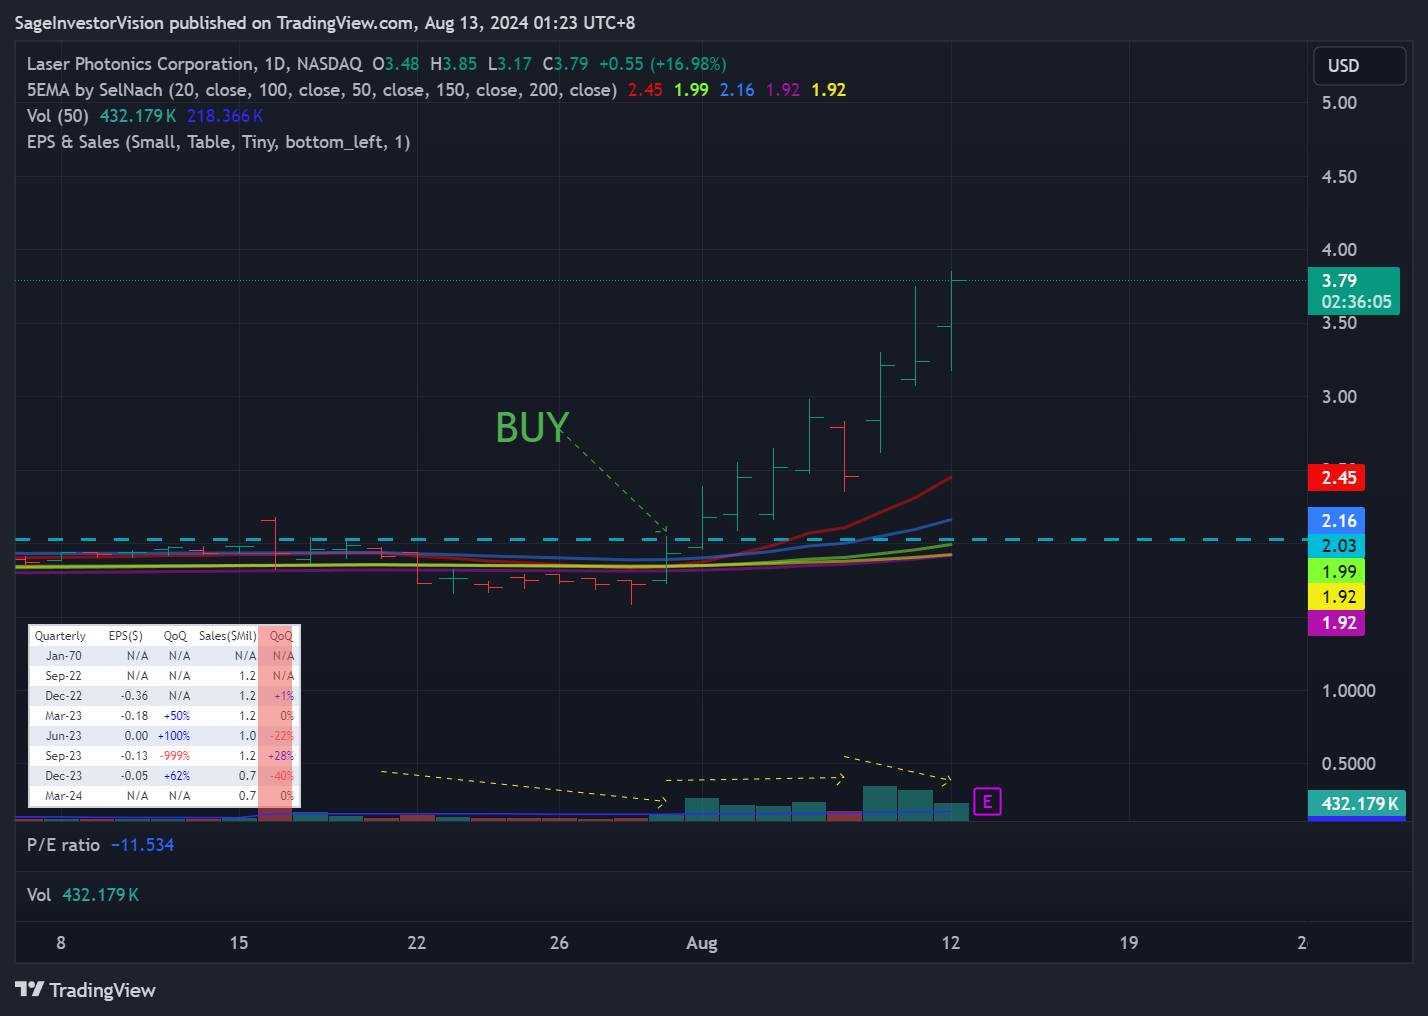Click the Sales($Mil) column header
The width and height of the screenshot is (1428, 1016).
click(x=227, y=636)
